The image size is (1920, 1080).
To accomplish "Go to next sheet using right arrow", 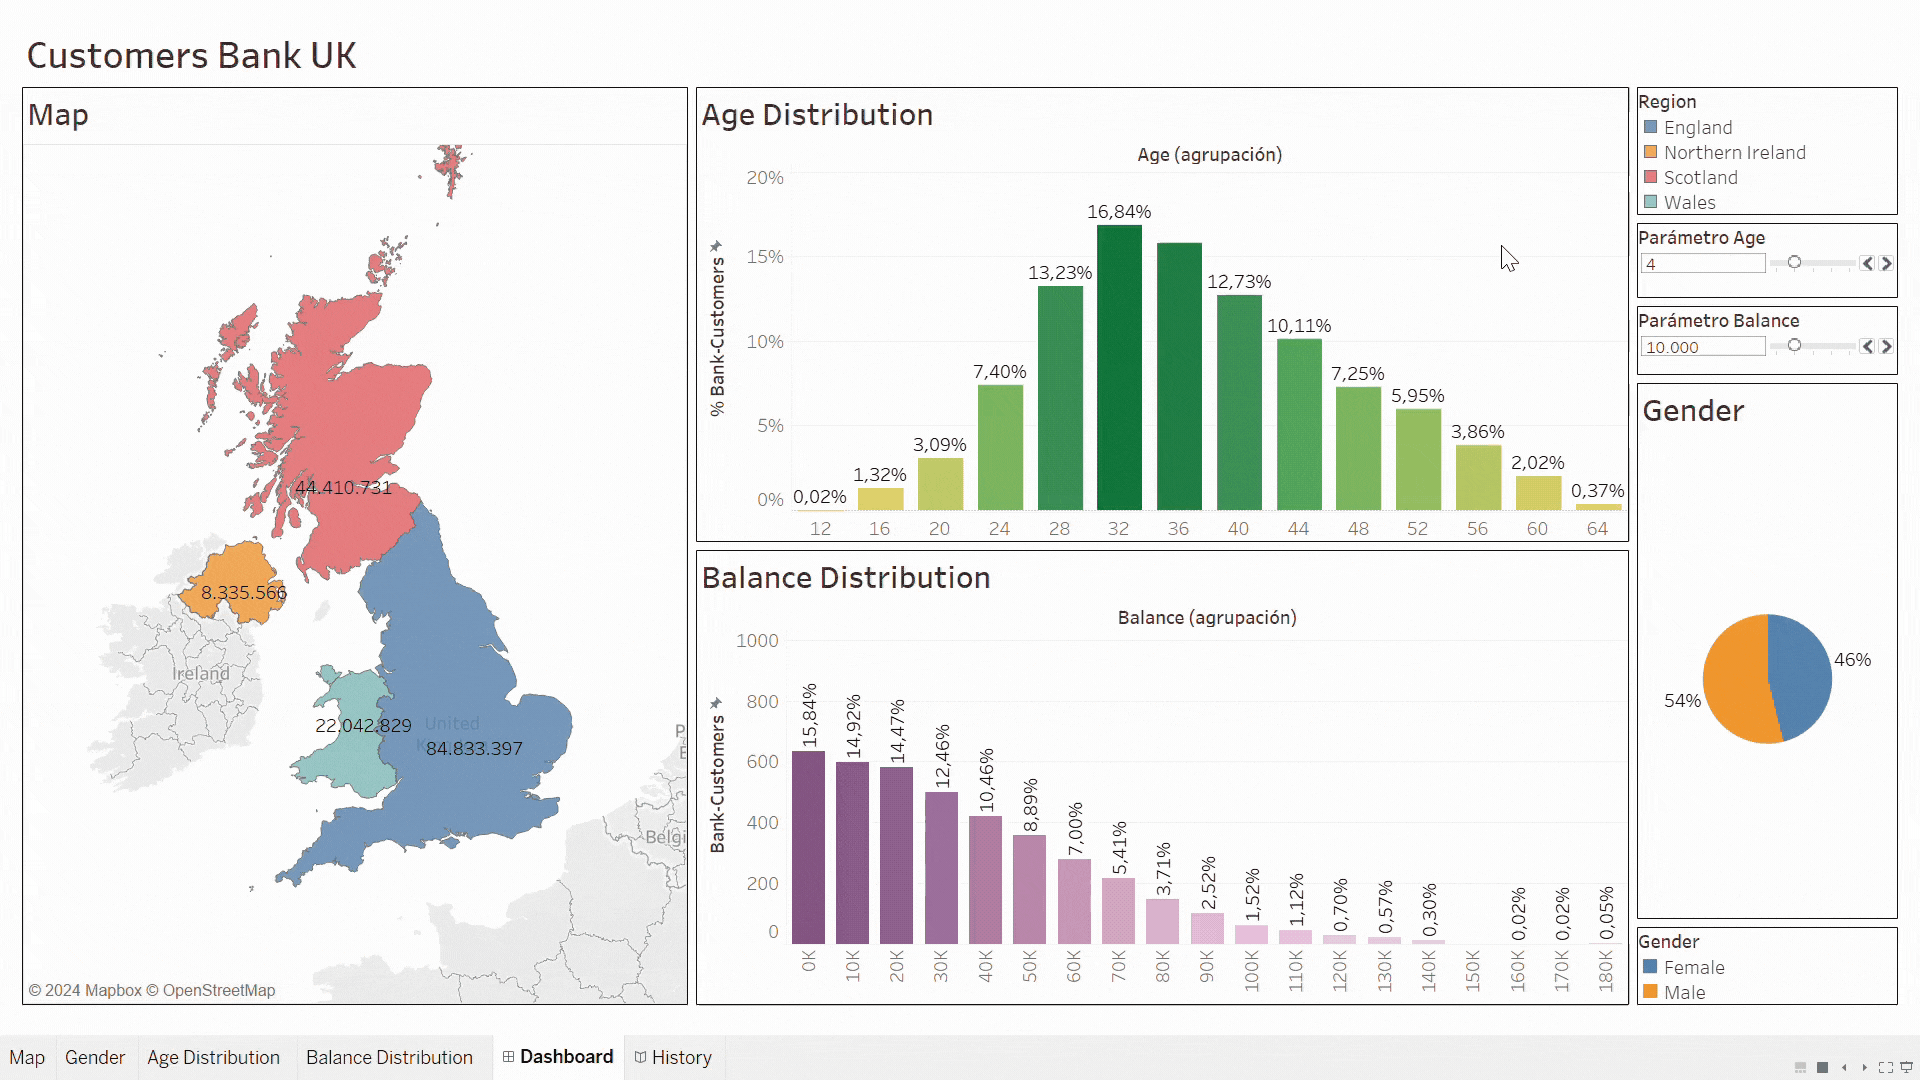I will pos(1864,1067).
